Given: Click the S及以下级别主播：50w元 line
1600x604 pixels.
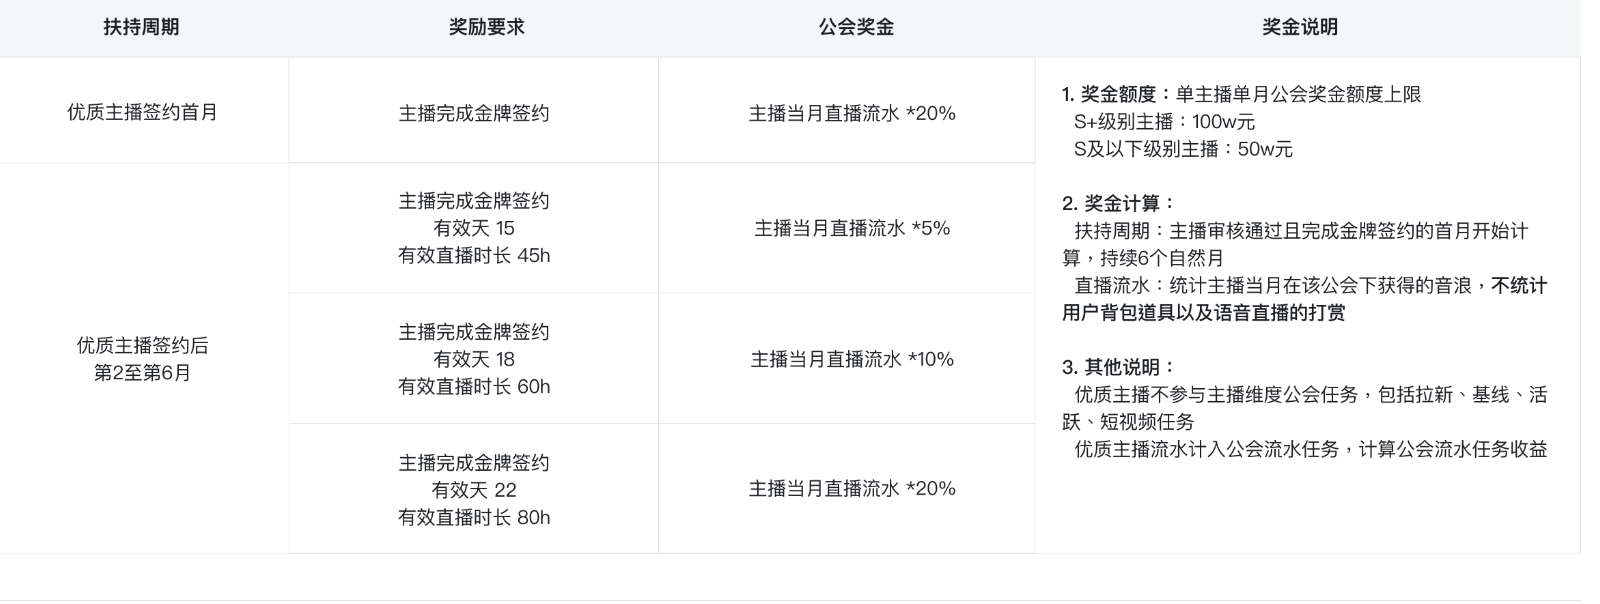Looking at the screenshot, I should [1183, 149].
